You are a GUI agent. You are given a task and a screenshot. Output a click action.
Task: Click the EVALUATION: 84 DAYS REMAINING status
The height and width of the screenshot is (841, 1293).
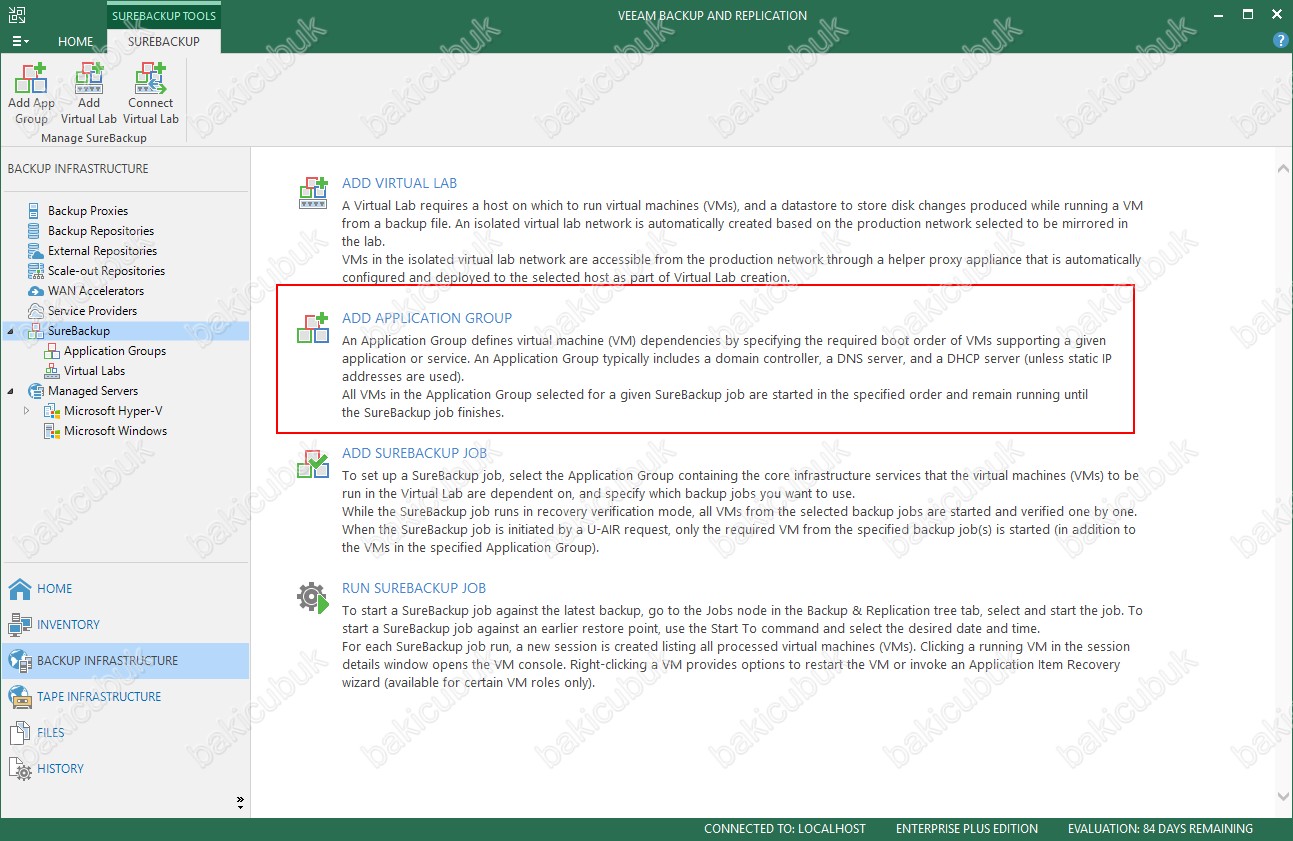pos(1160,829)
